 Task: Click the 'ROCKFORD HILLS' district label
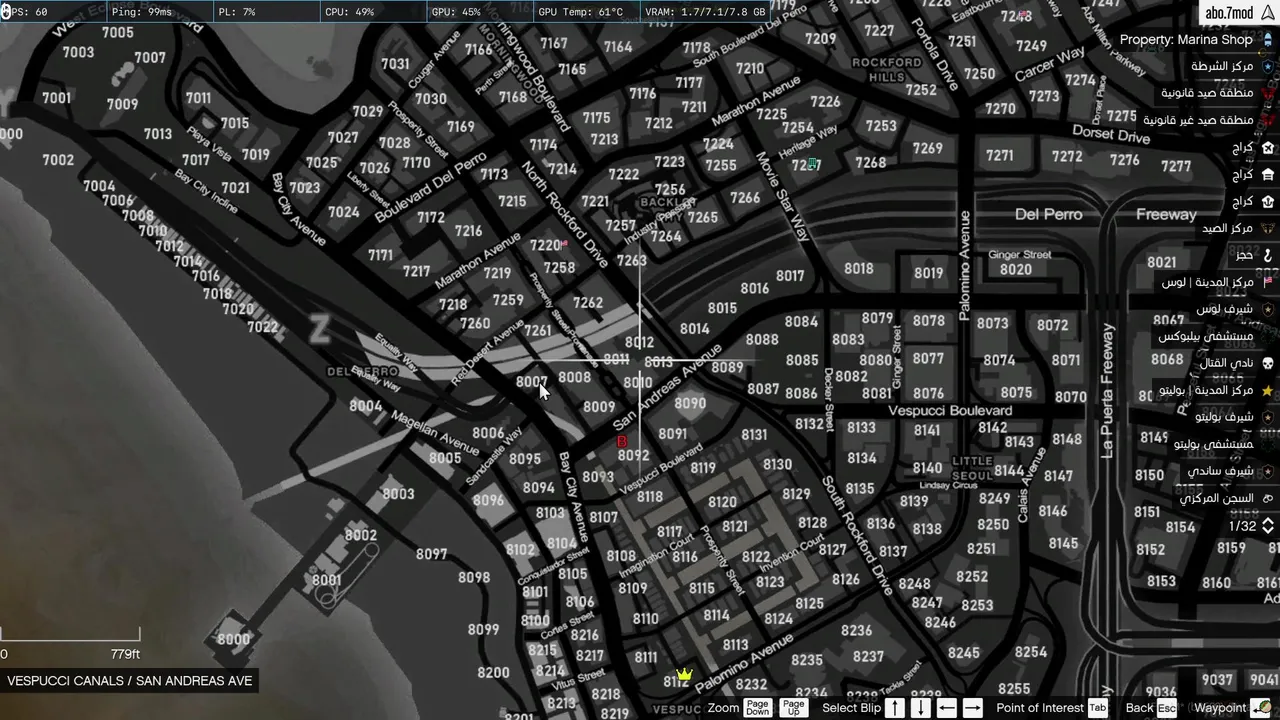click(886, 69)
